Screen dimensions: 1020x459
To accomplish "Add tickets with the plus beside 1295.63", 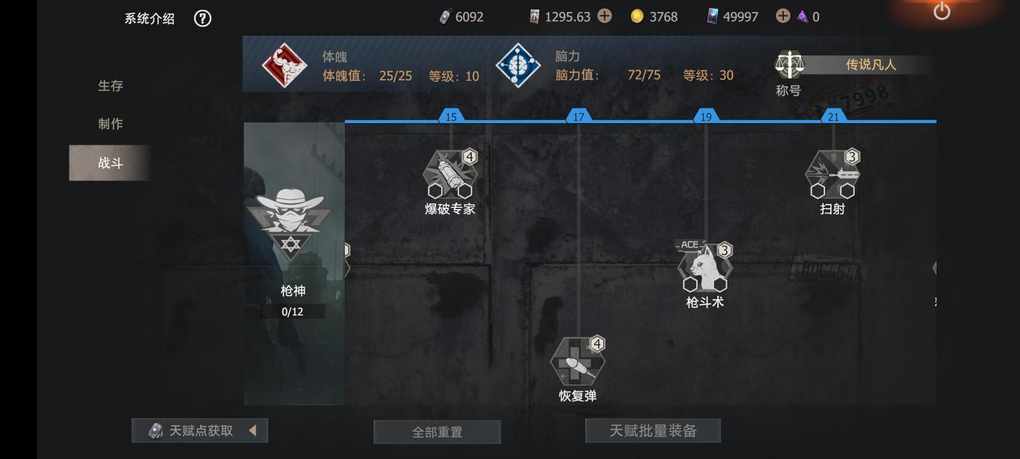I will [604, 16].
